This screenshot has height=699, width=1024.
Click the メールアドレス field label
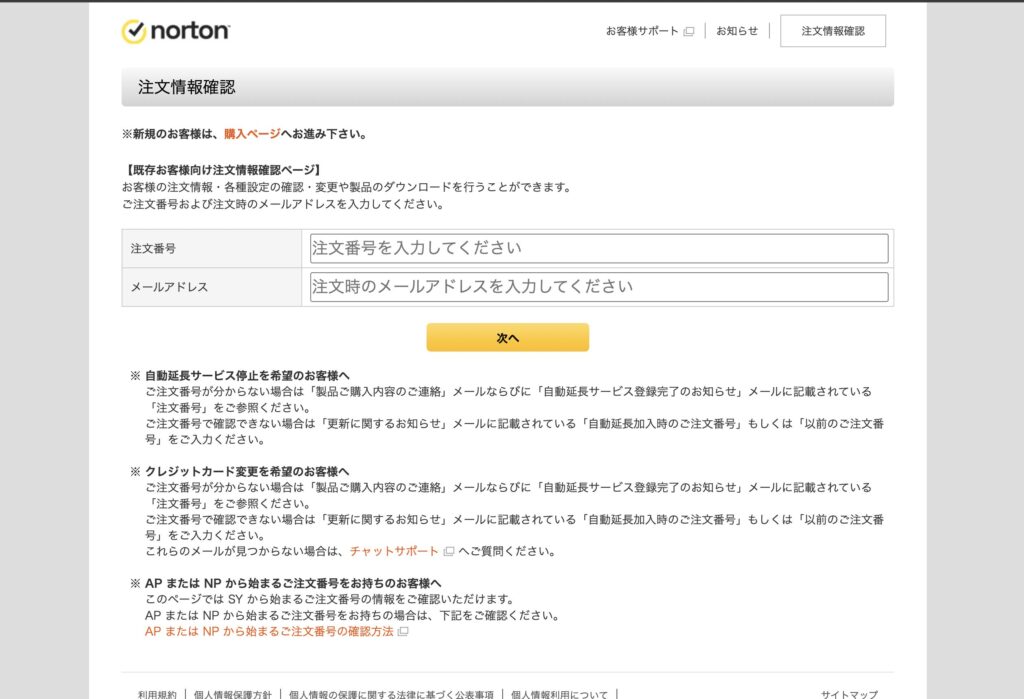(x=169, y=287)
